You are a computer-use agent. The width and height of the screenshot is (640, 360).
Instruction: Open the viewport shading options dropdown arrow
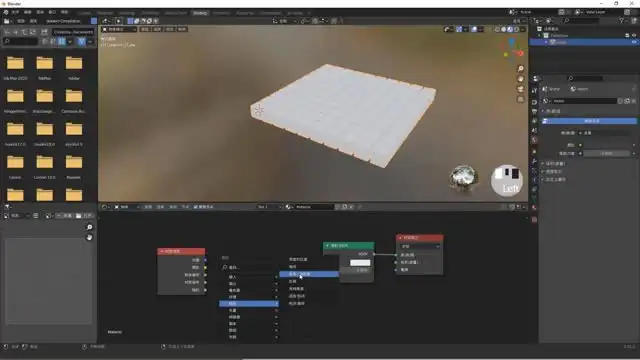[x=523, y=29]
